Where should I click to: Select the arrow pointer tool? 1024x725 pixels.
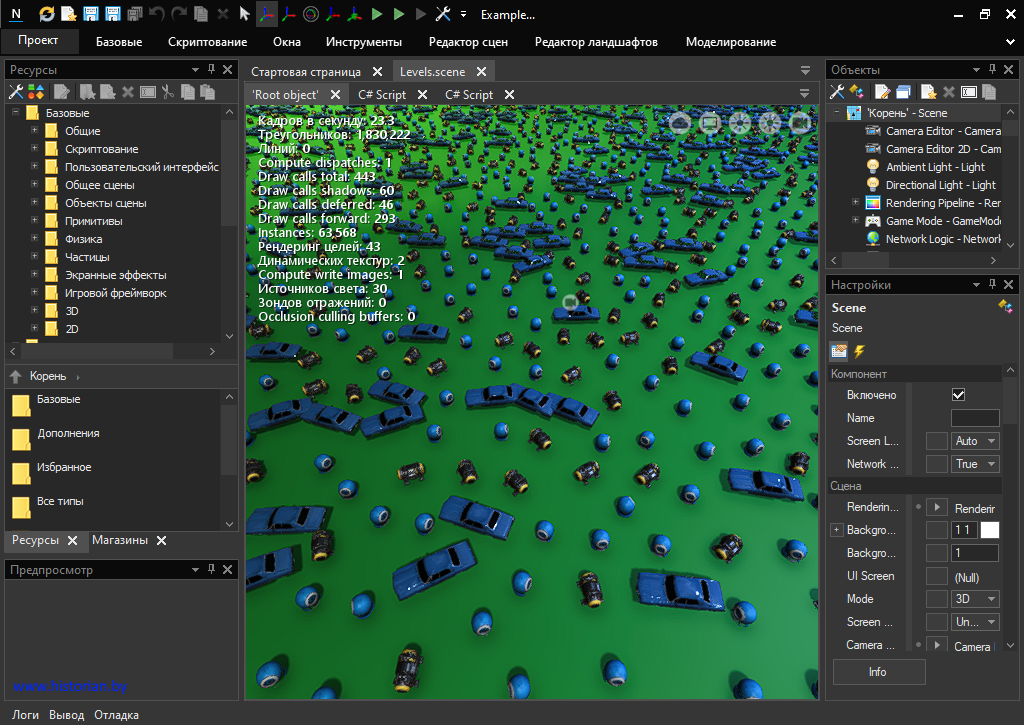(x=244, y=14)
